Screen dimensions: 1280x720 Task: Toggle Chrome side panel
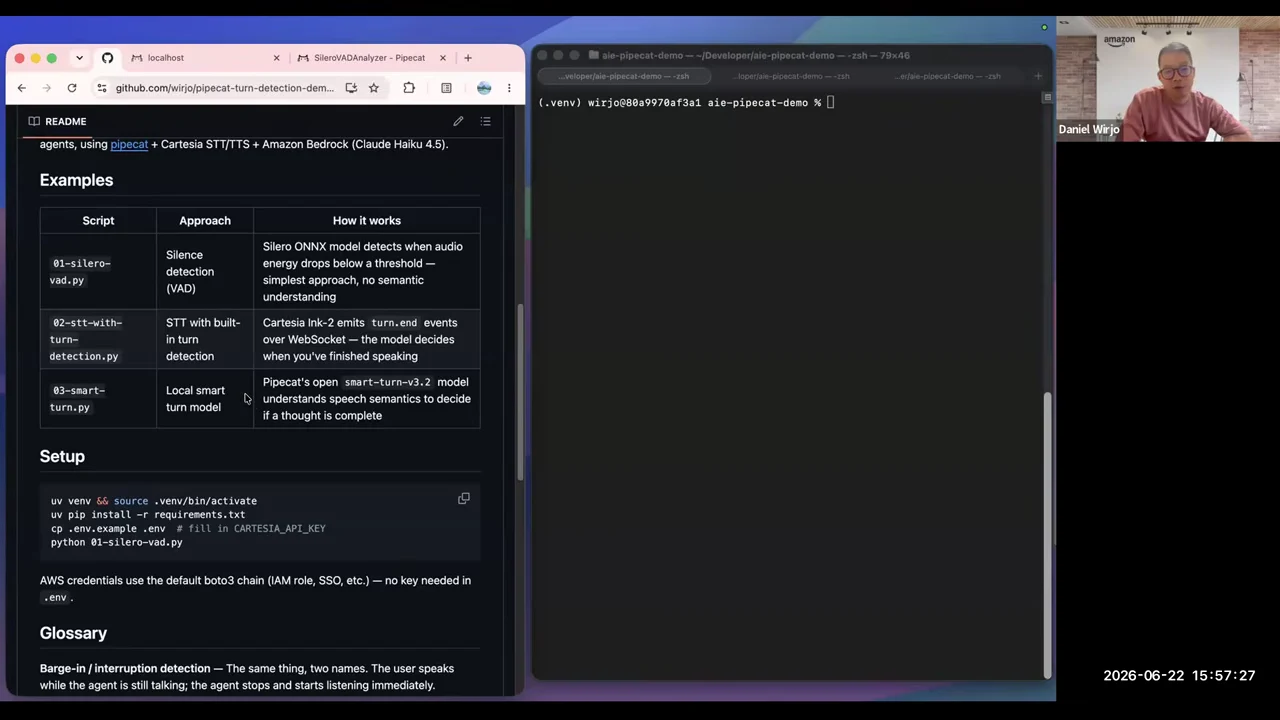click(x=446, y=88)
